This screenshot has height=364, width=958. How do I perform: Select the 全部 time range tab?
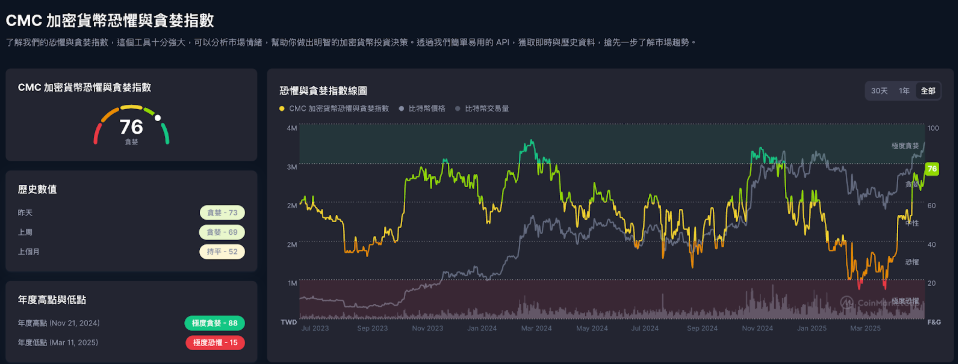[x=927, y=91]
